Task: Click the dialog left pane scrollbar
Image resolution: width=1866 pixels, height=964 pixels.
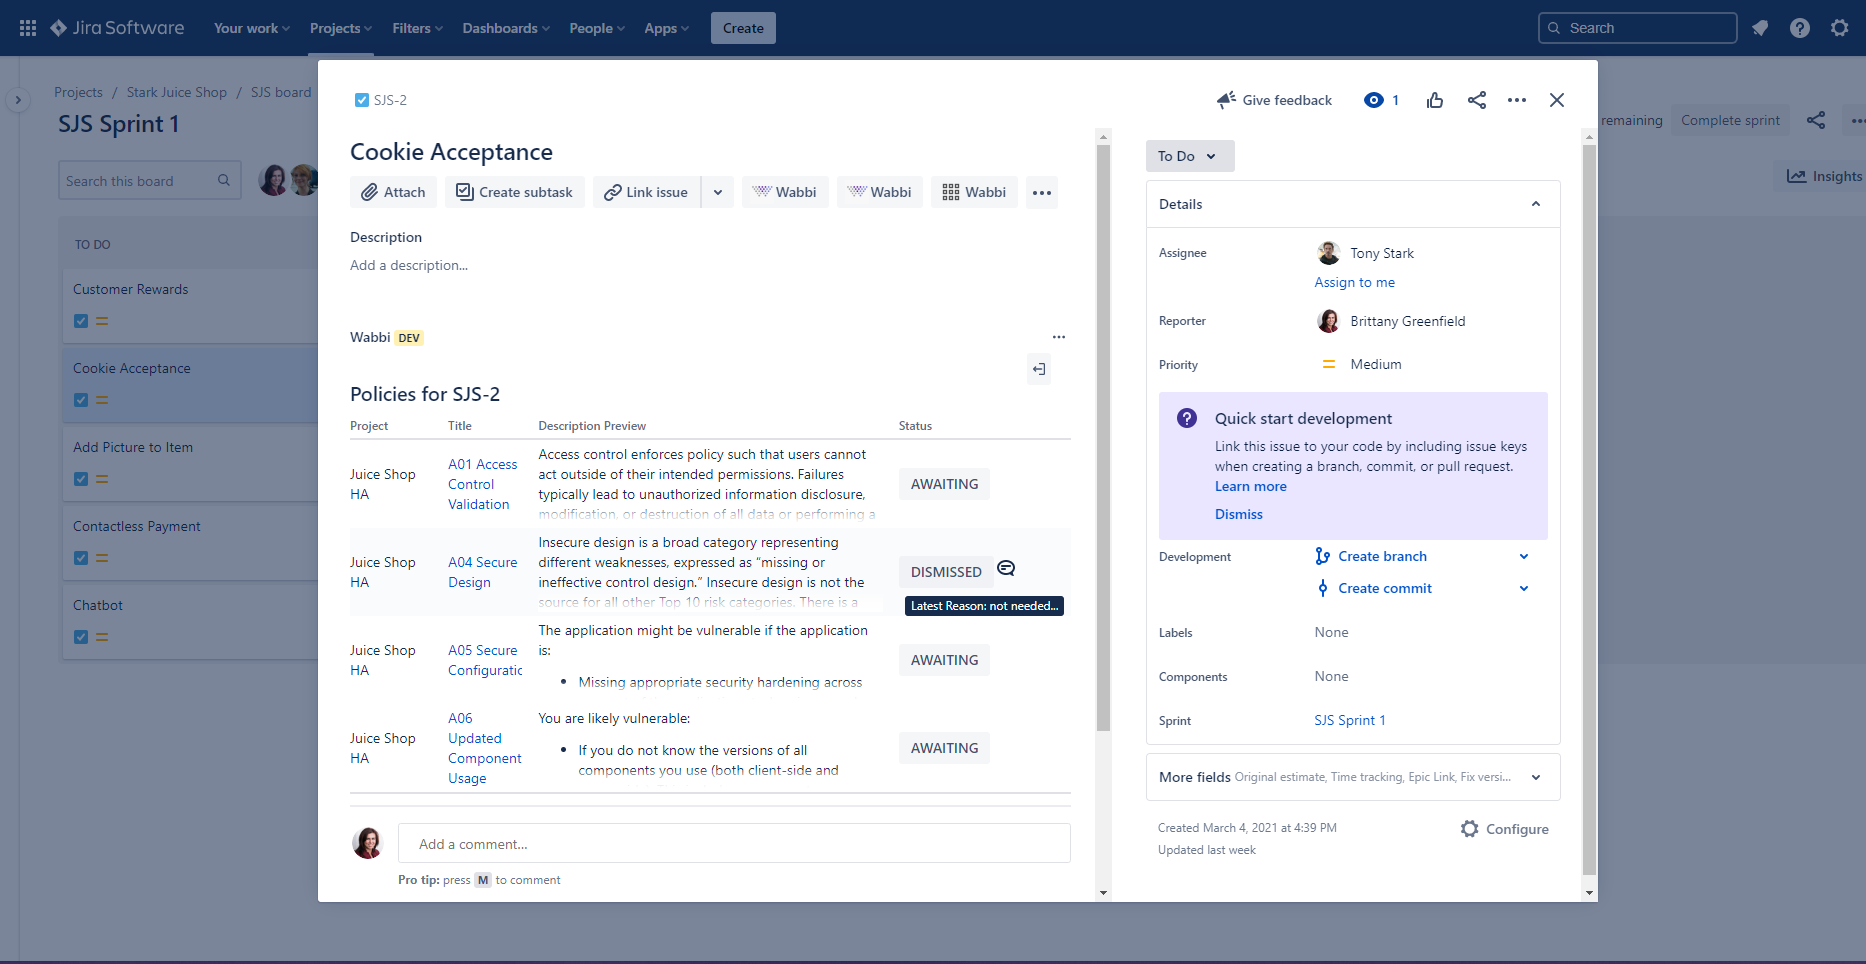Action: point(1103,438)
